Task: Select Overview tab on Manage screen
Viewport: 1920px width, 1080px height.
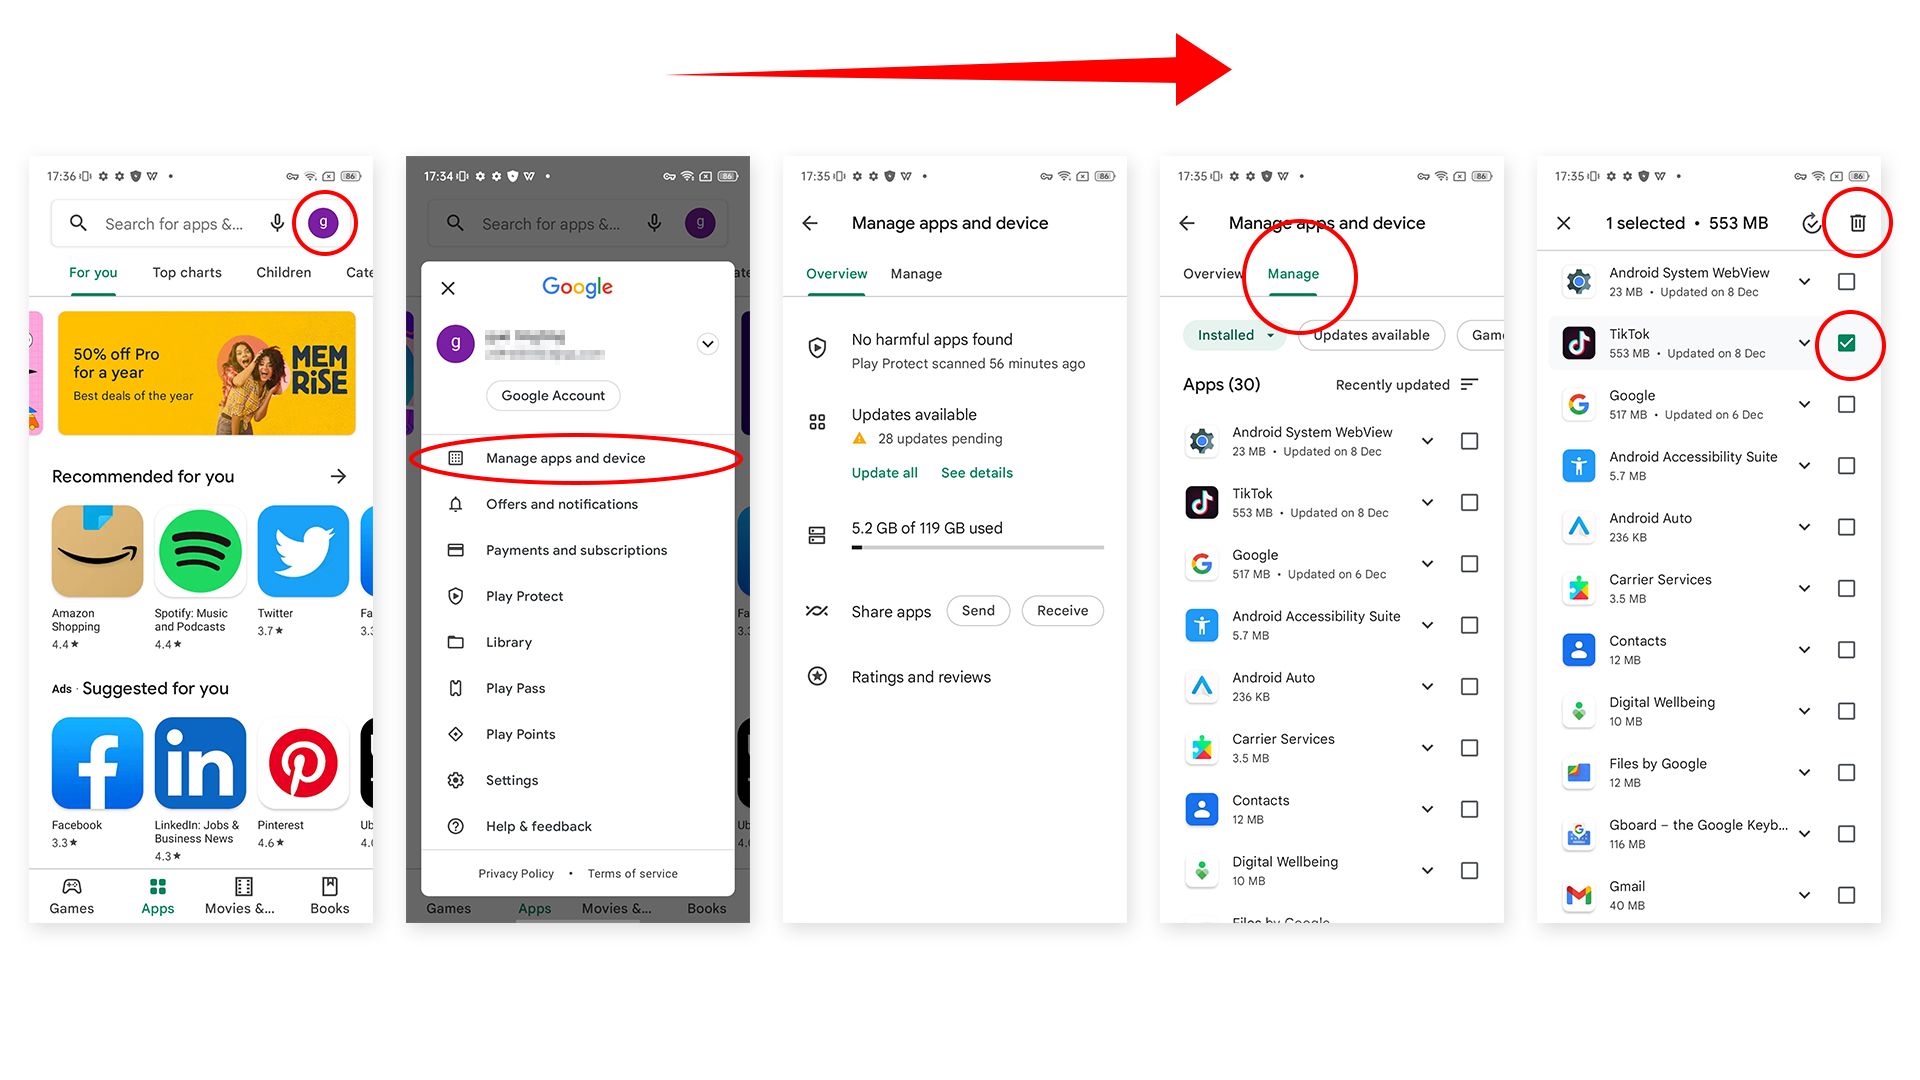Action: (1213, 274)
